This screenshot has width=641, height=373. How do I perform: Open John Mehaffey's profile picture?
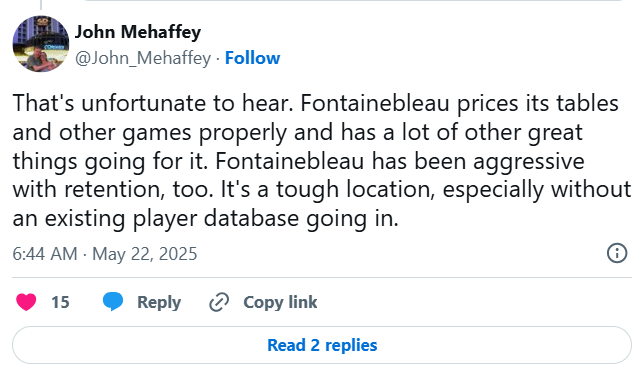[41, 44]
